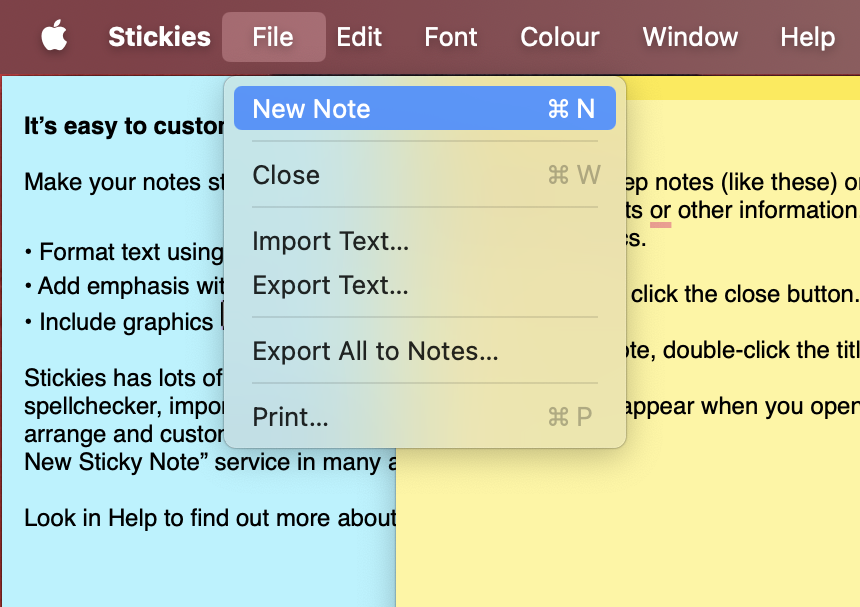Open the Apple menu

click(x=54, y=37)
